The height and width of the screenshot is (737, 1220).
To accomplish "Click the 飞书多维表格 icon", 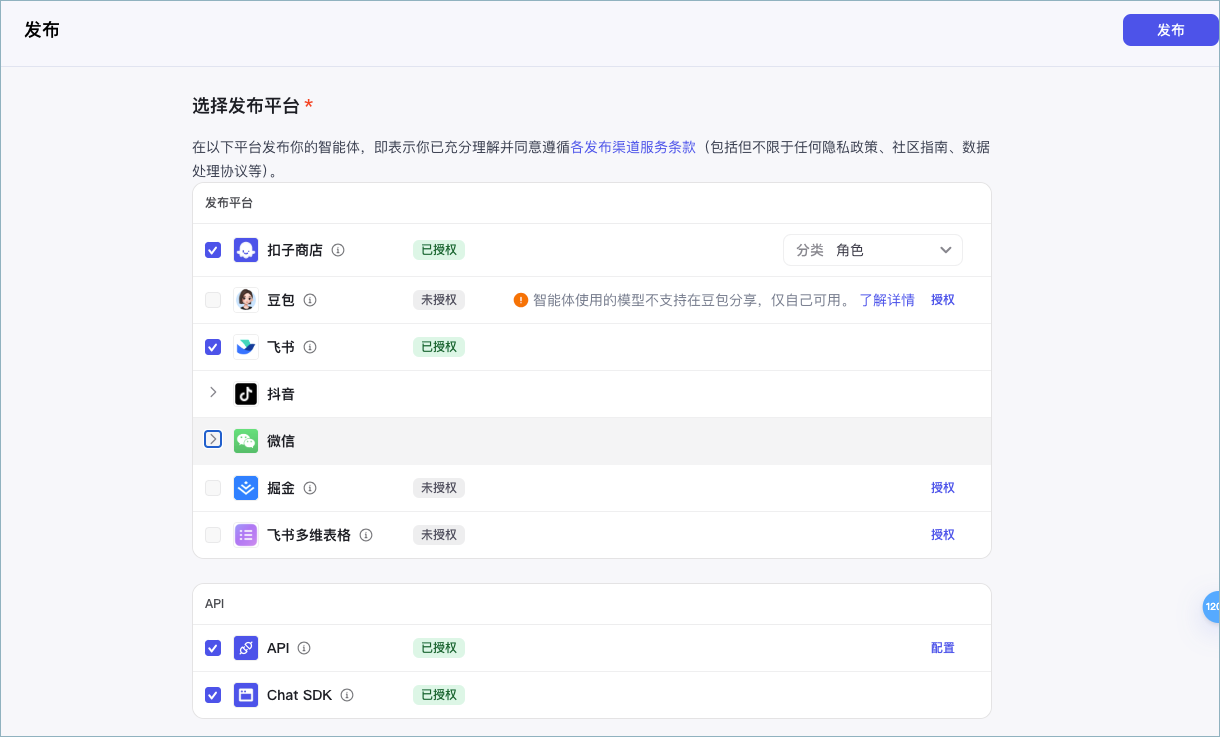I will coord(246,535).
